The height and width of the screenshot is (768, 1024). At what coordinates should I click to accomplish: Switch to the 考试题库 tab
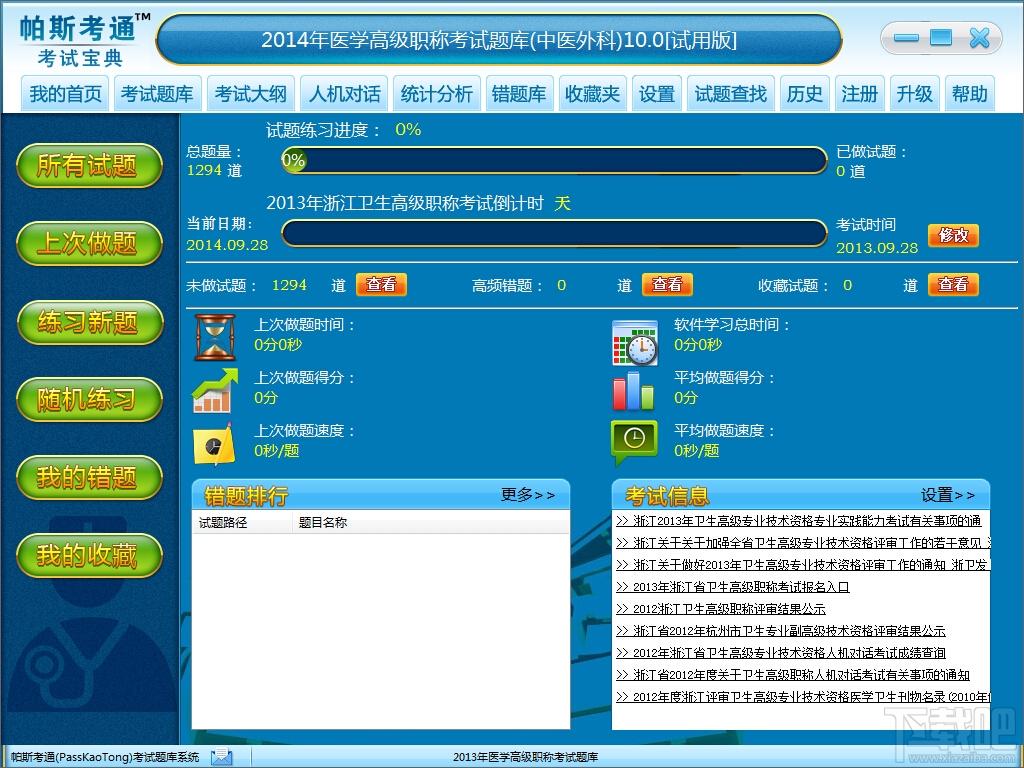[x=157, y=94]
